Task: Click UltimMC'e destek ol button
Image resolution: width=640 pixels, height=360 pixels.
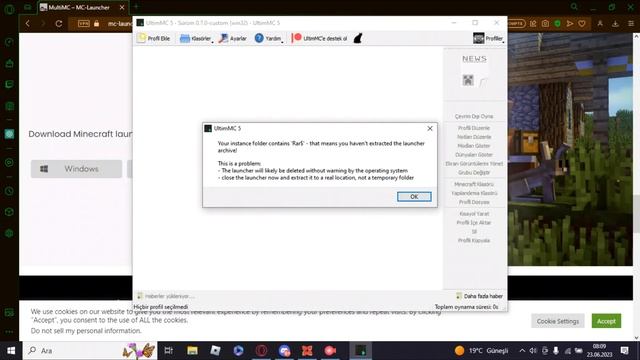Action: 320,38
